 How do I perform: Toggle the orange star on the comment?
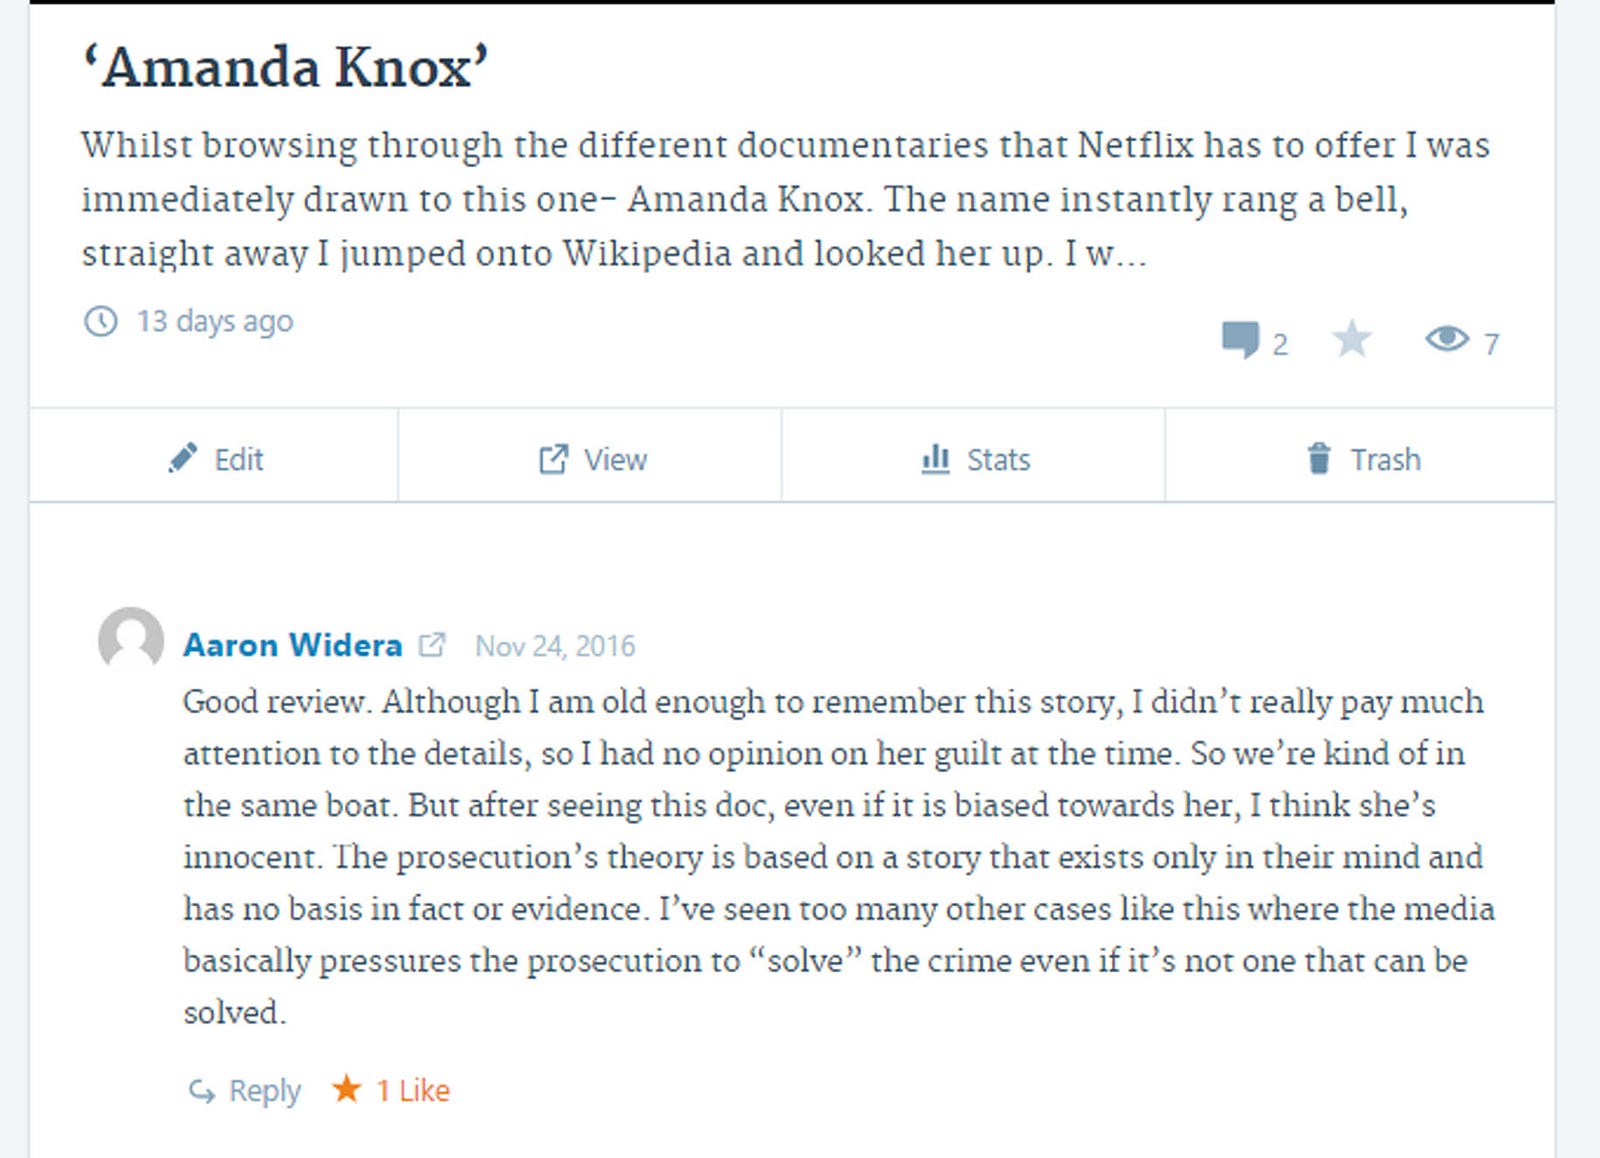pyautogui.click(x=347, y=1088)
